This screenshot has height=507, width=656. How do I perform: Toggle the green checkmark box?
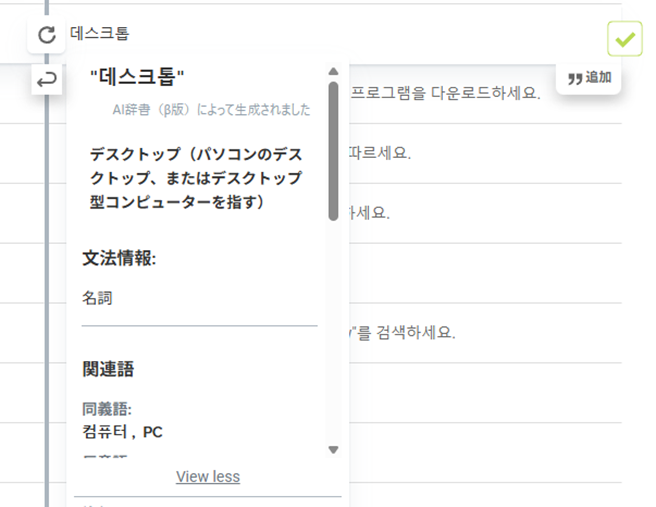pyautogui.click(x=624, y=39)
